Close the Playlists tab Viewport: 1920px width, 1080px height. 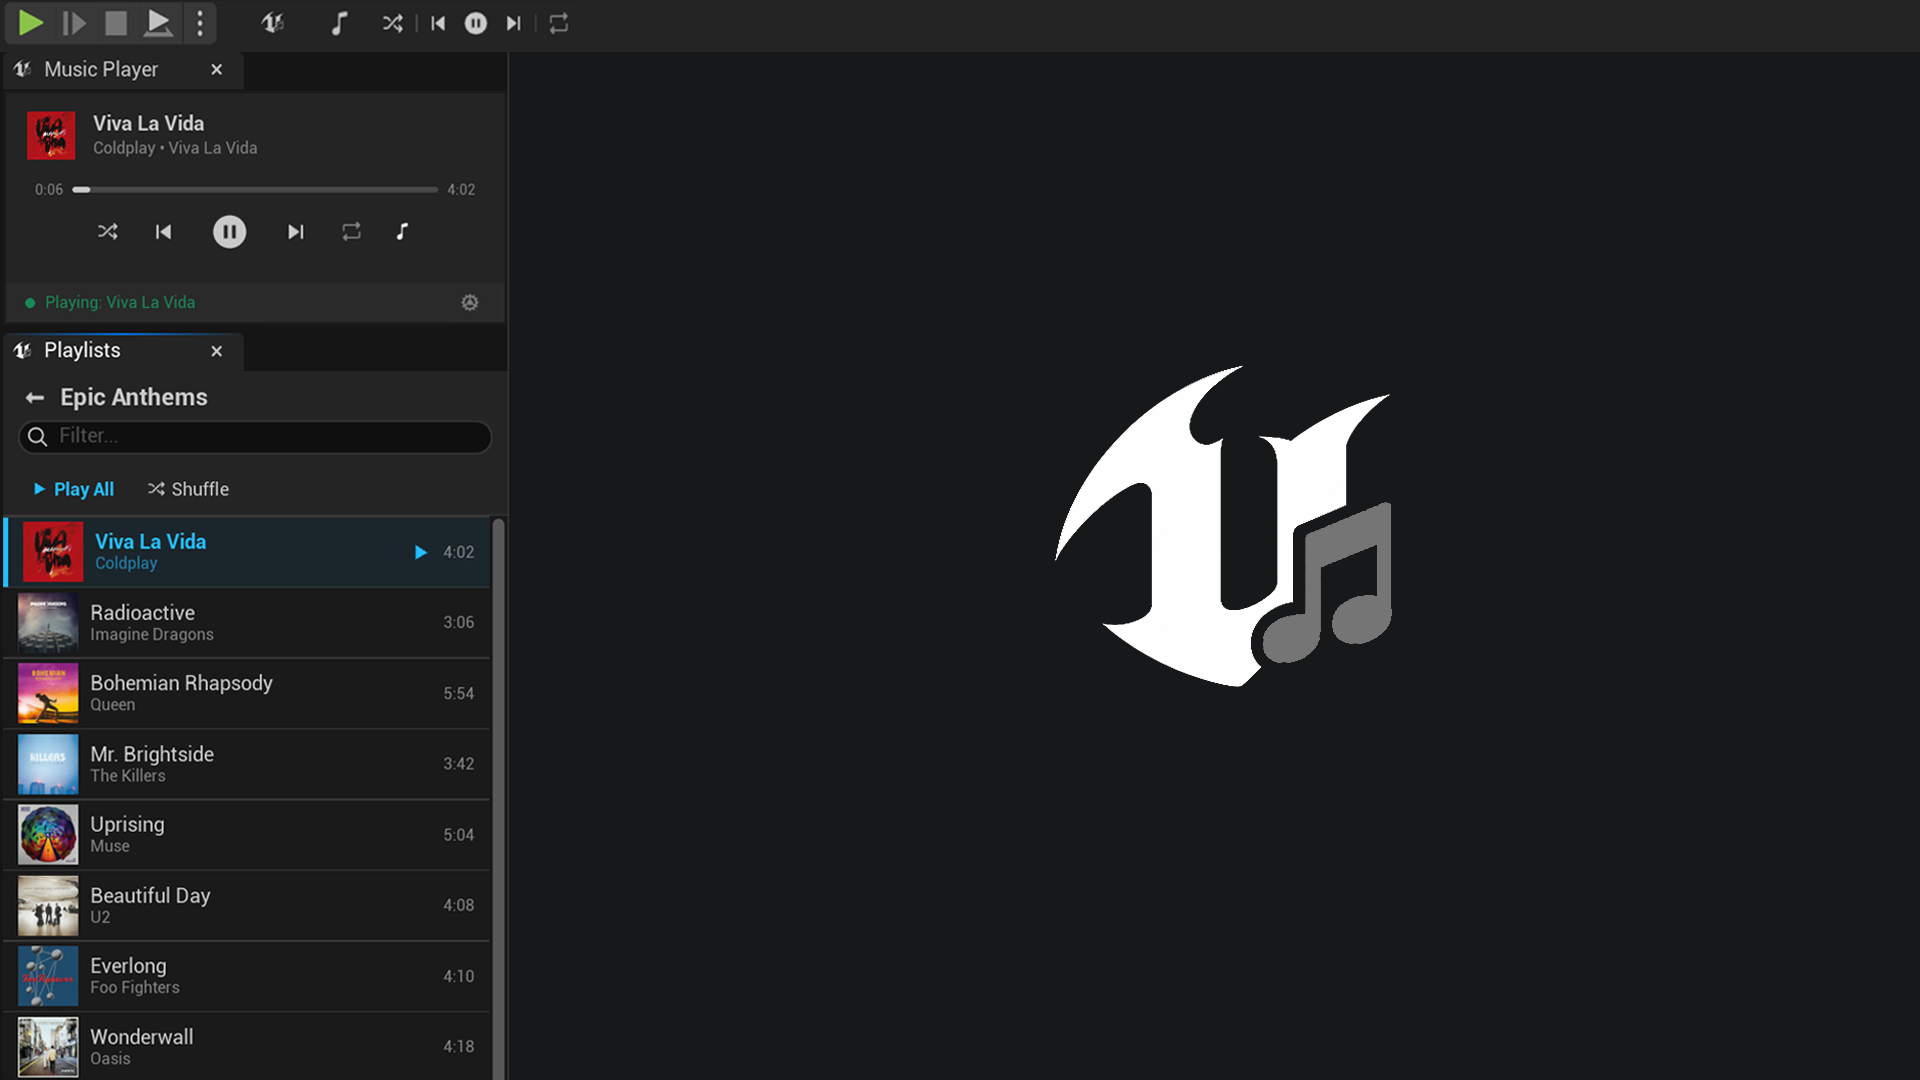[217, 351]
